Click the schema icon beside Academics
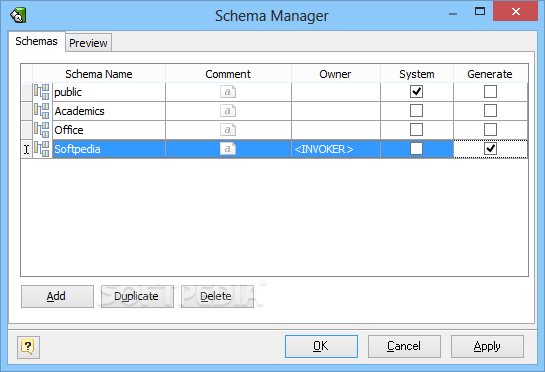545x372 pixels. tap(42, 111)
